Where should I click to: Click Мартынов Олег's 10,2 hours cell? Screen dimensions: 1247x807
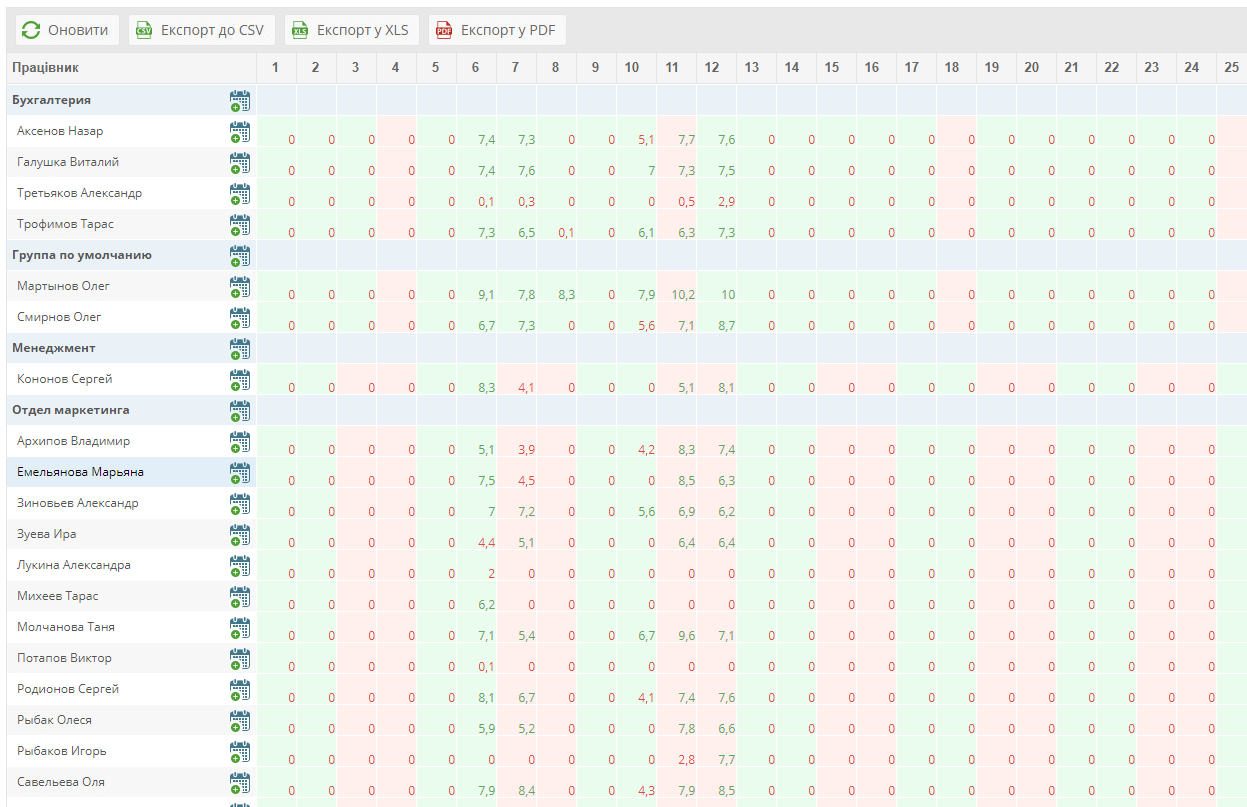tap(682, 295)
